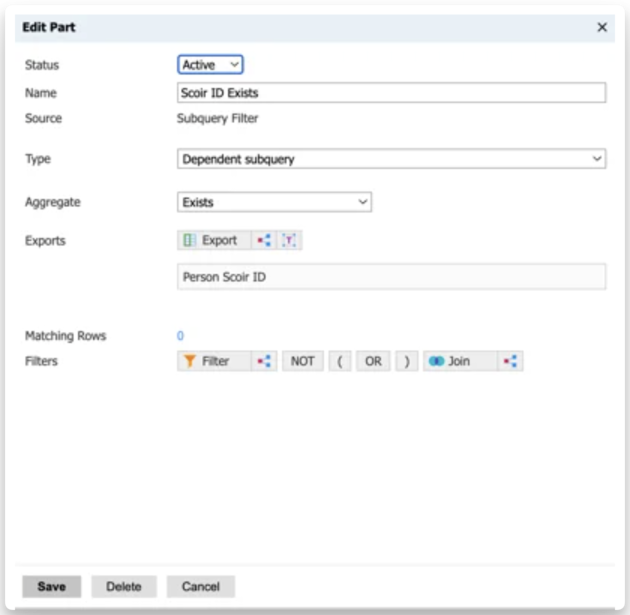
Task: Click the share-node icon next to Export
Action: tap(264, 240)
